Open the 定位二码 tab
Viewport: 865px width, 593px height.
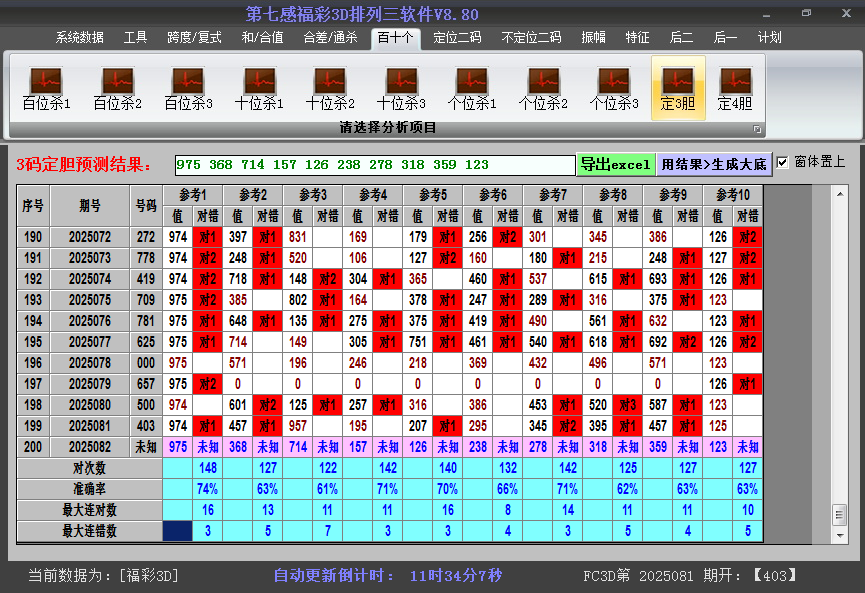pyautogui.click(x=457, y=37)
